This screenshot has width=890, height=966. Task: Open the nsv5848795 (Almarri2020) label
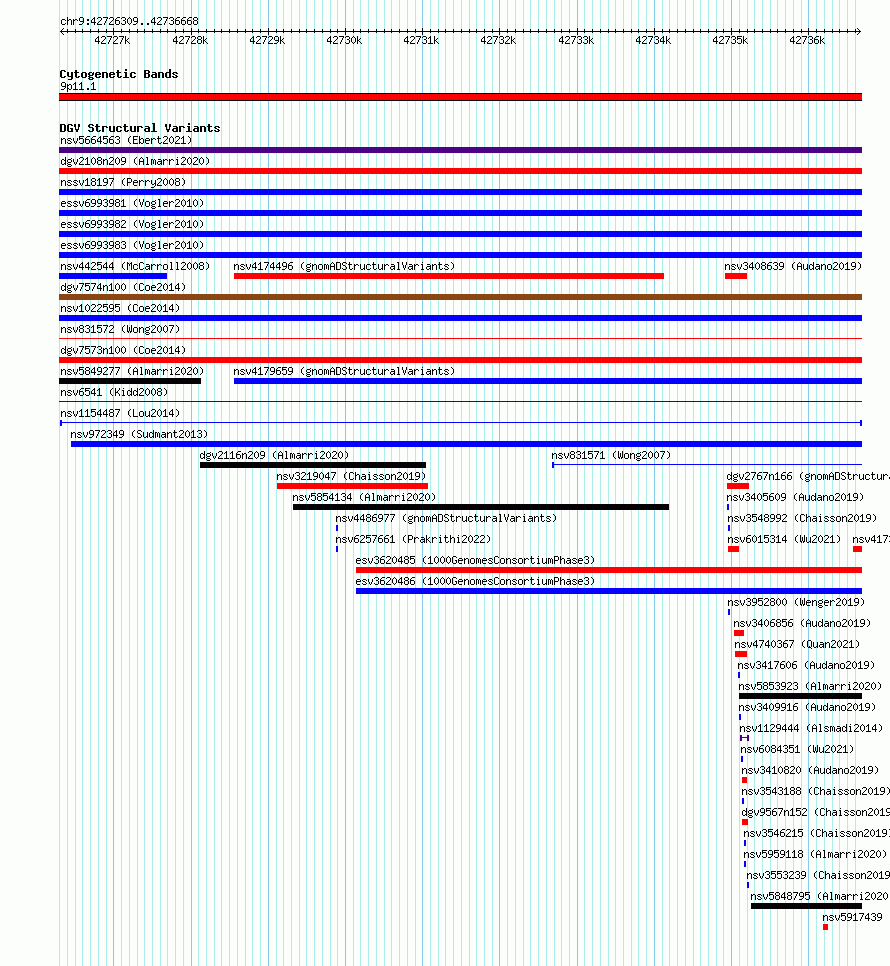pyautogui.click(x=820, y=896)
